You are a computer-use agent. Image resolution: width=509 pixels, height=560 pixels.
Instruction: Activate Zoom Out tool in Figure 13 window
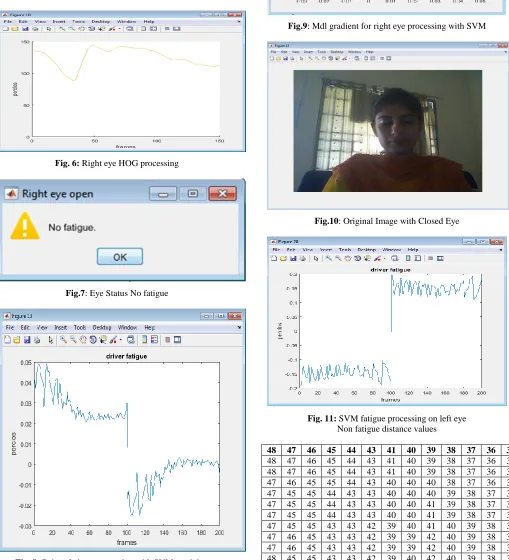(x=73, y=340)
